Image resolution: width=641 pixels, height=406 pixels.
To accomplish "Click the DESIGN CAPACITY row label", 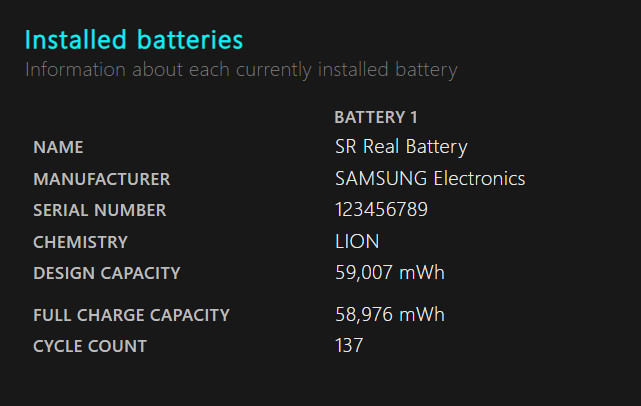I will click(x=106, y=273).
